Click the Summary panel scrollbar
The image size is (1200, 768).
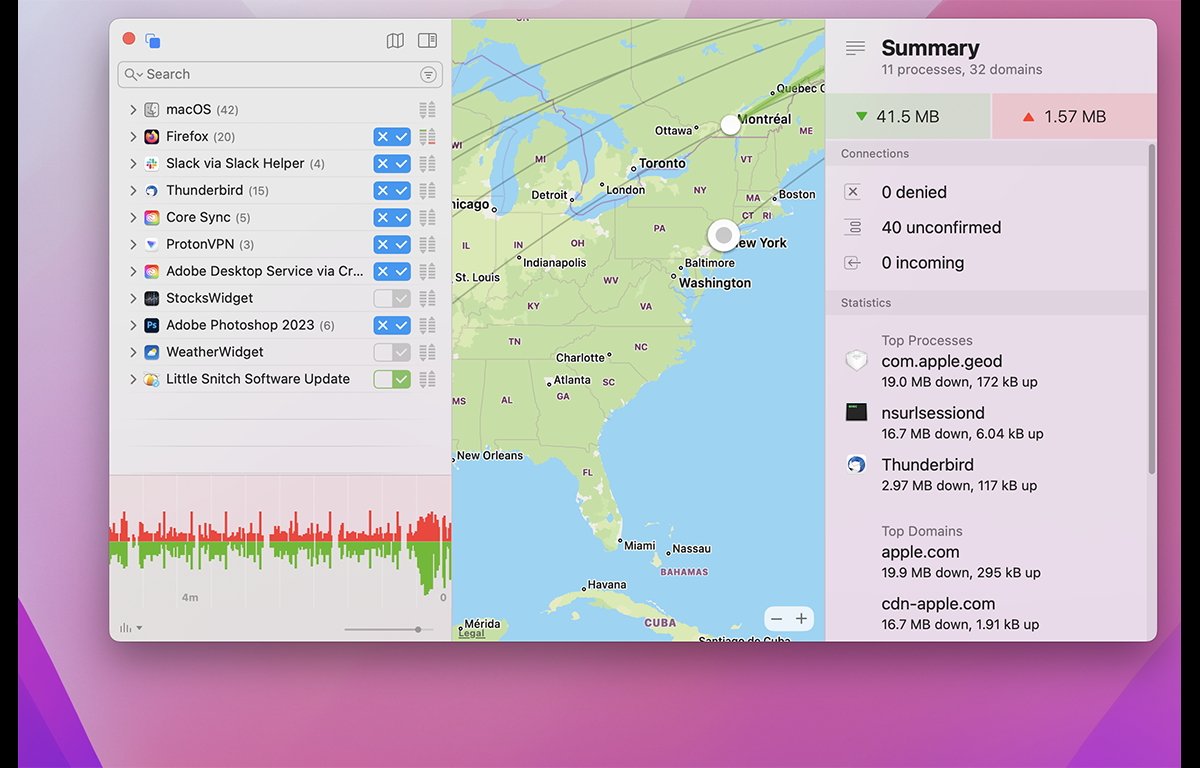[x=1151, y=310]
